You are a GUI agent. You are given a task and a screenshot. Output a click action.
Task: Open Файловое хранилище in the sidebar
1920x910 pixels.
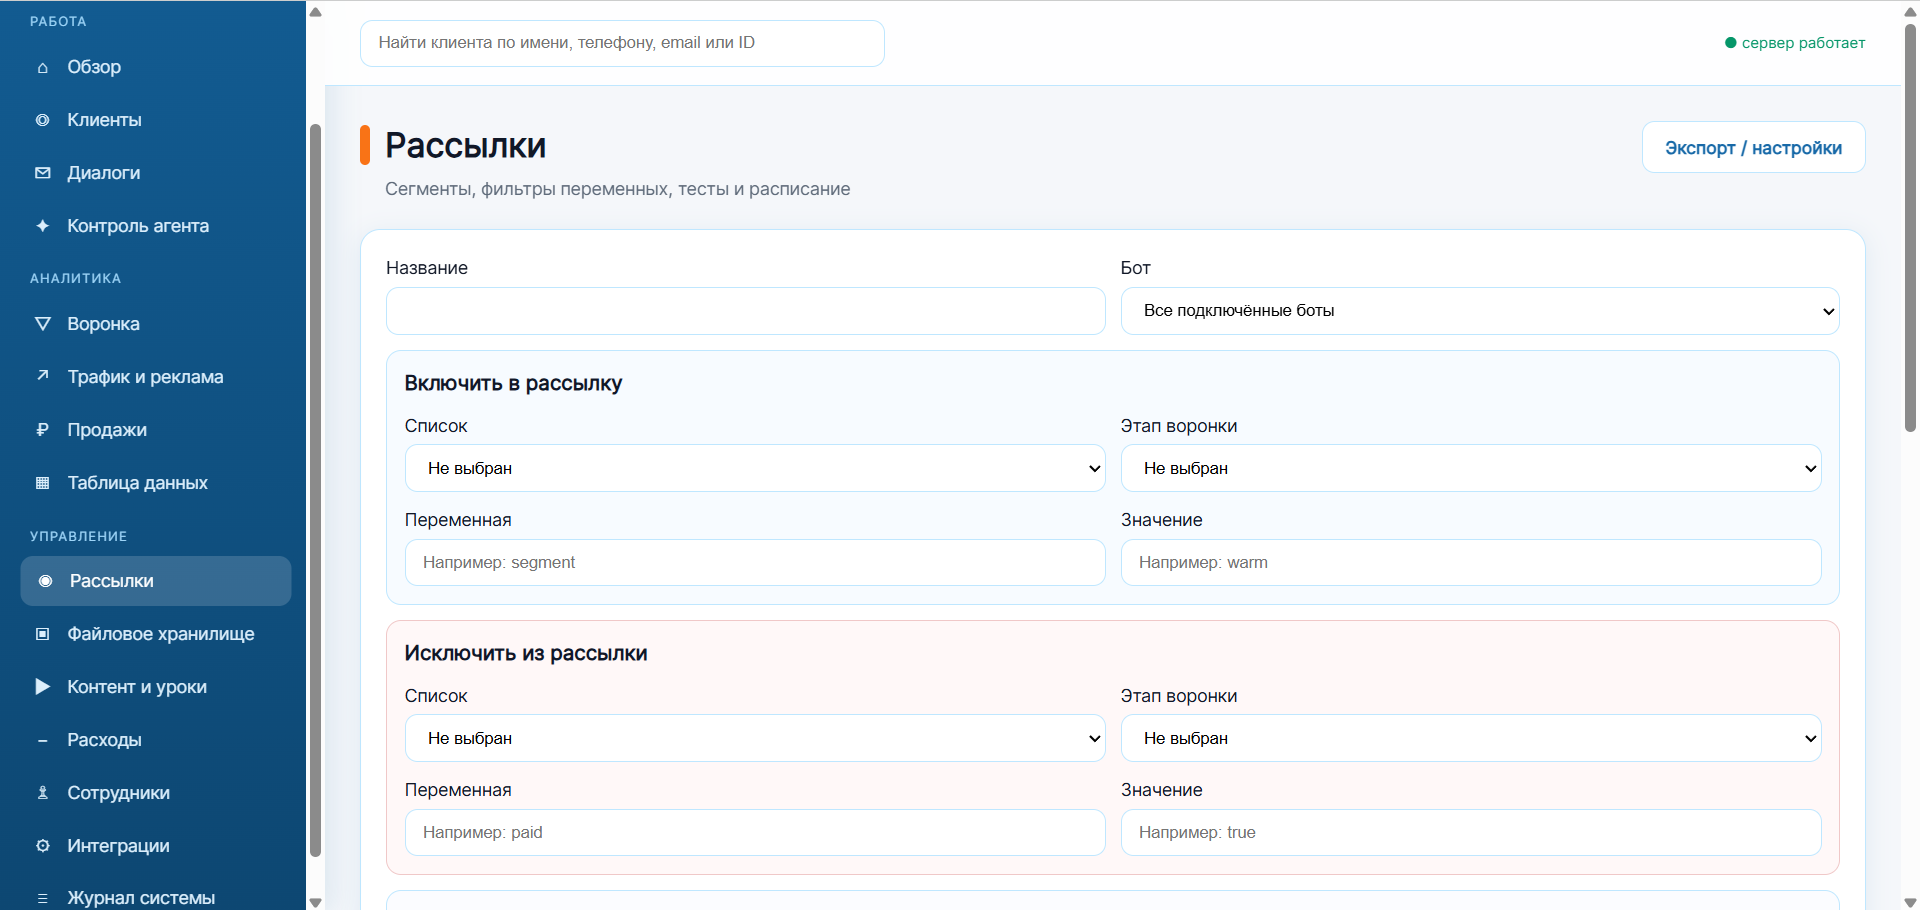pyautogui.click(x=156, y=634)
